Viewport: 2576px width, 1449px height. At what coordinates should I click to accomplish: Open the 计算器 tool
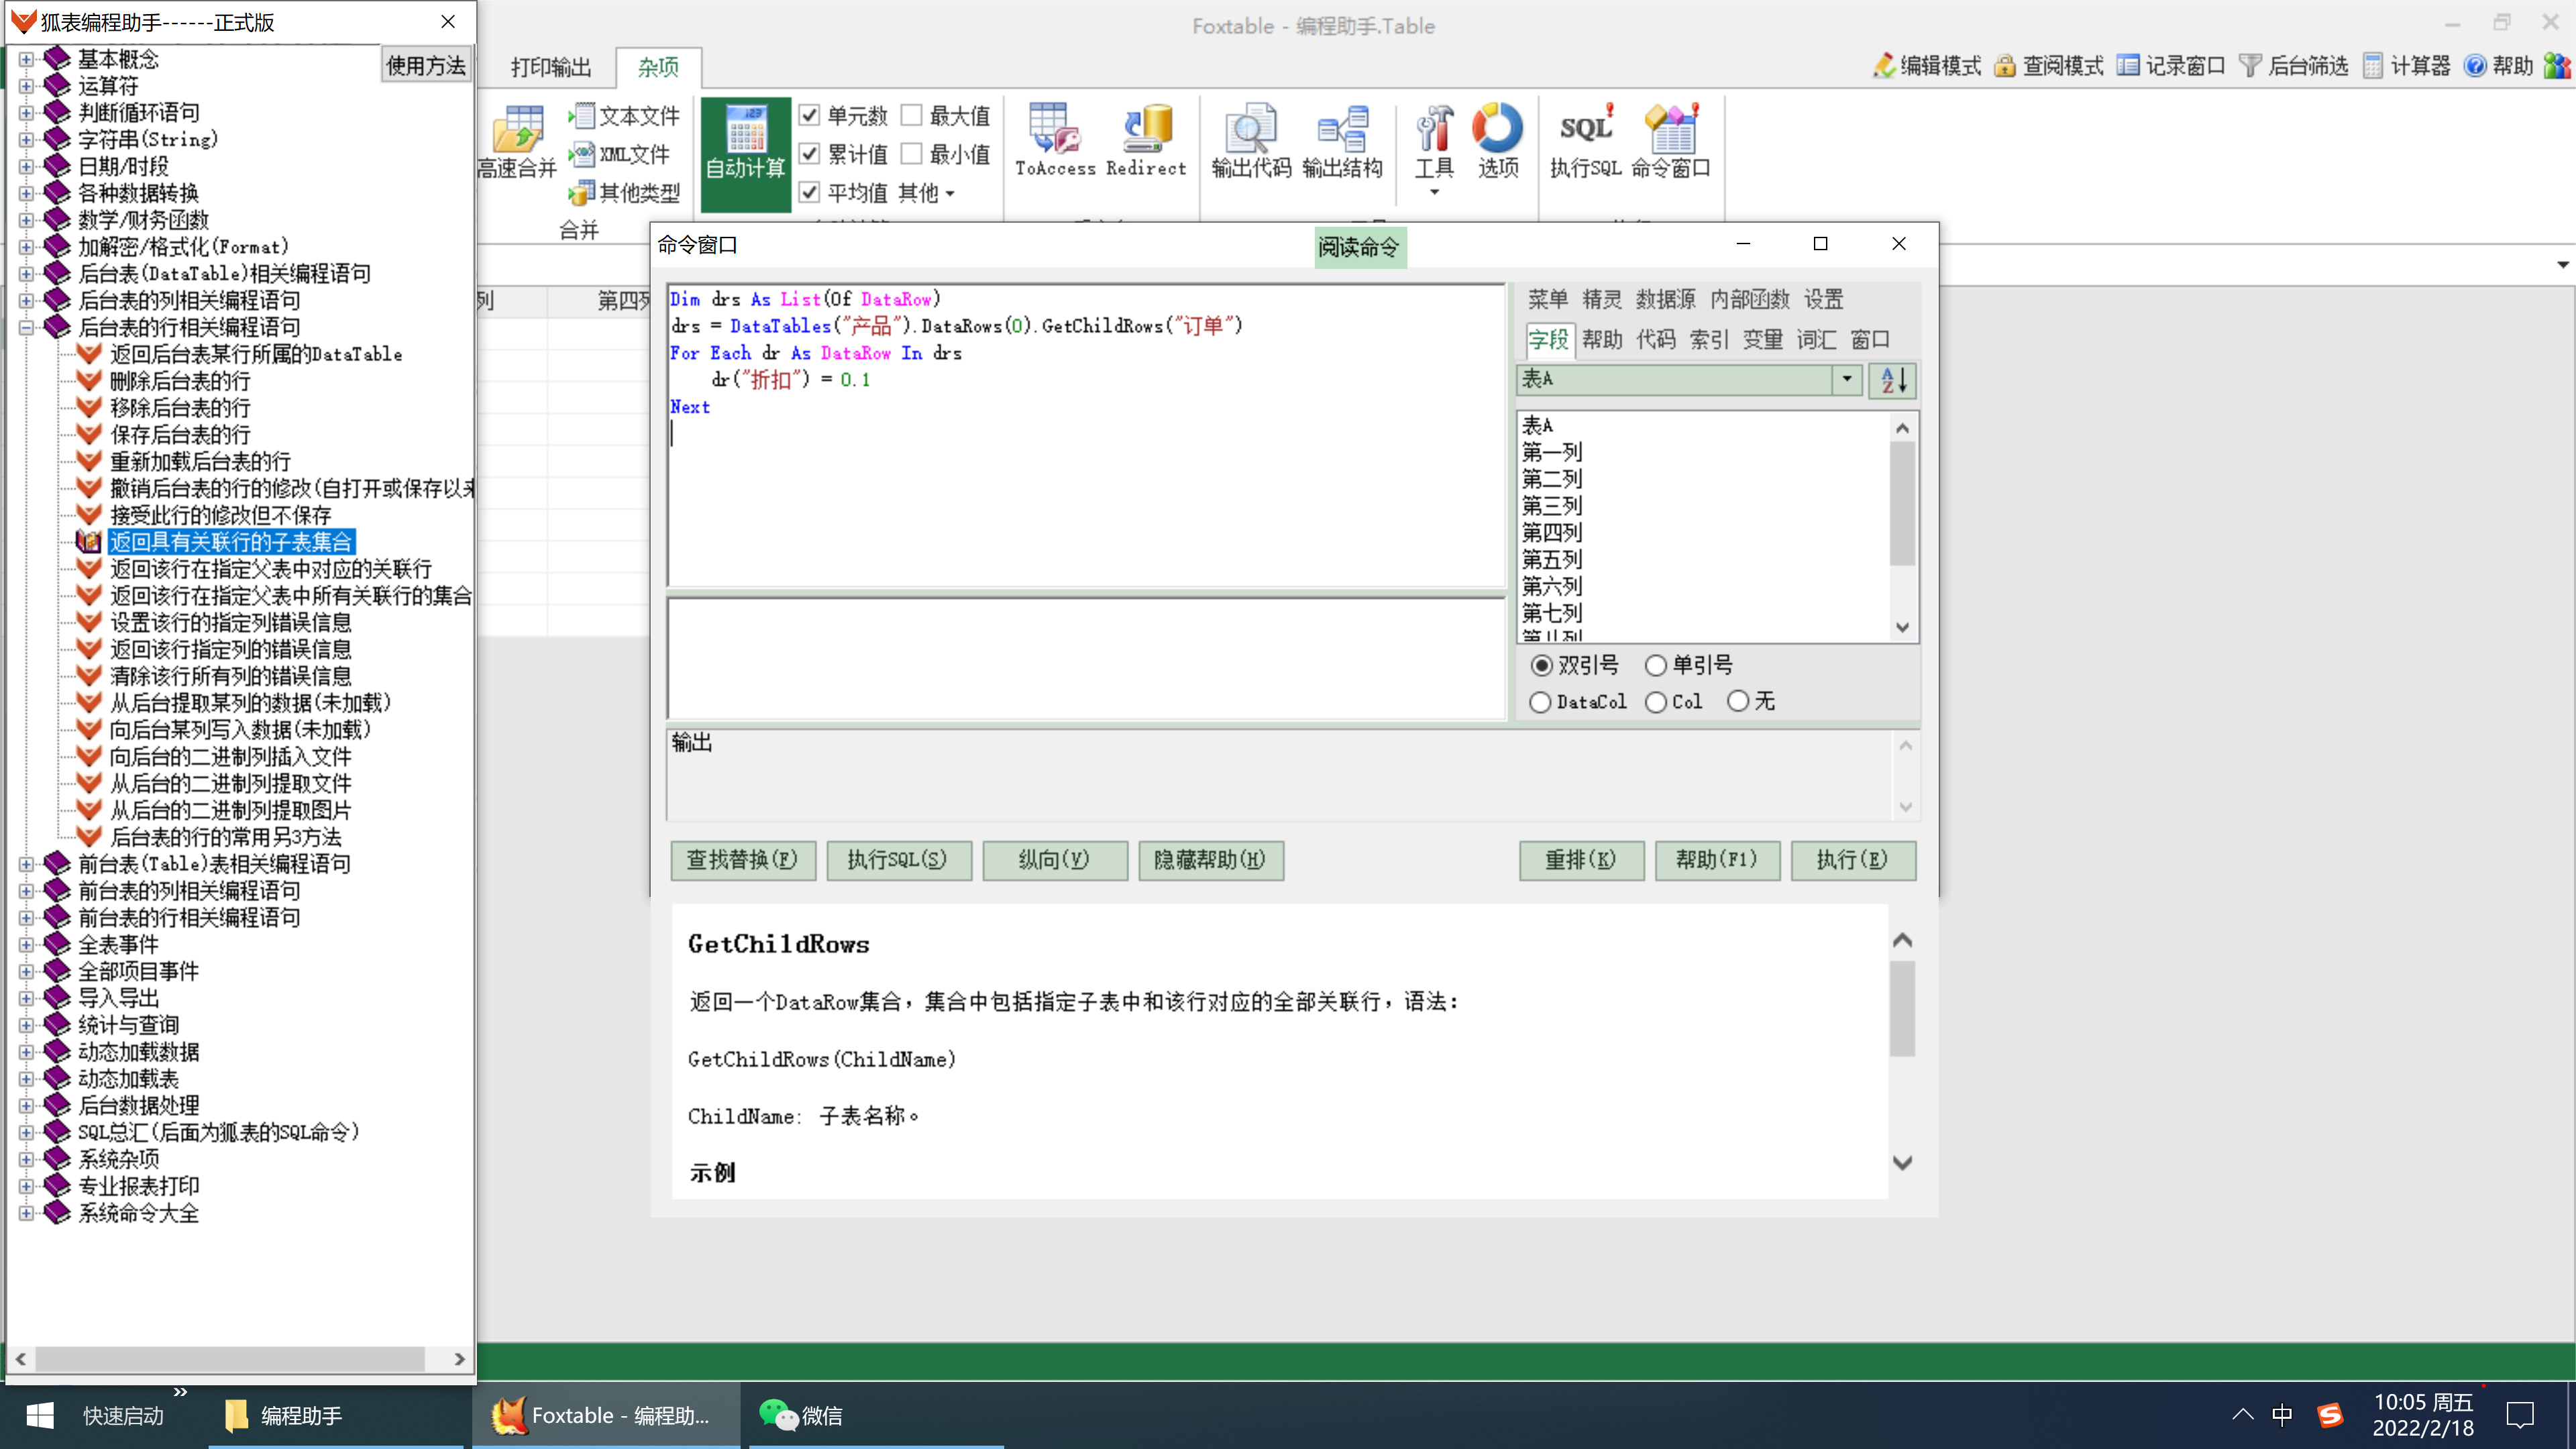[2406, 66]
